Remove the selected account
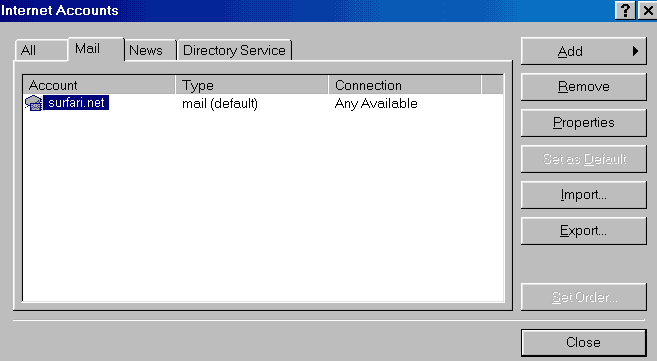This screenshot has width=657, height=361. coord(584,87)
